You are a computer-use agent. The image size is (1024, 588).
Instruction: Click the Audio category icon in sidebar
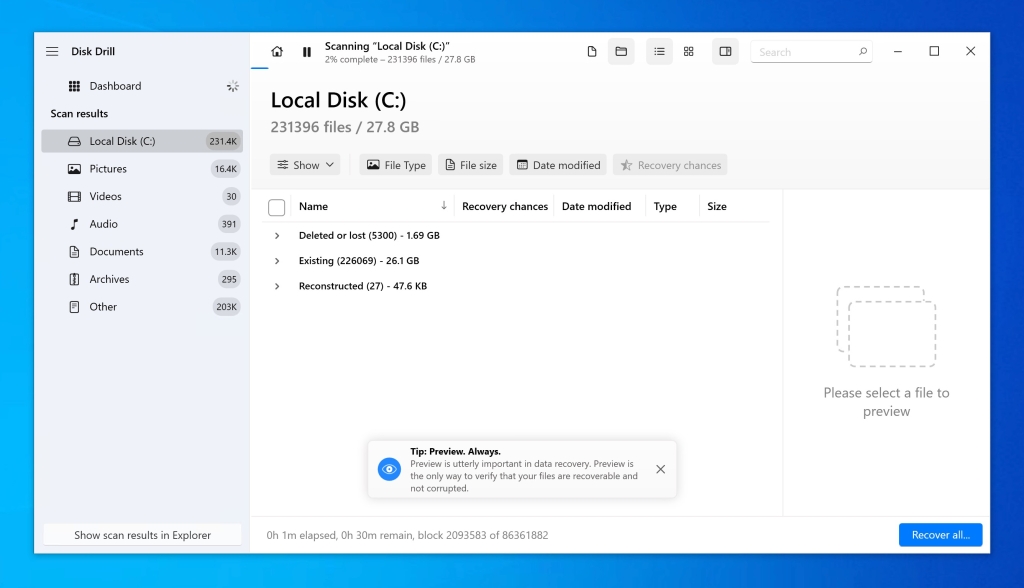[x=74, y=224]
